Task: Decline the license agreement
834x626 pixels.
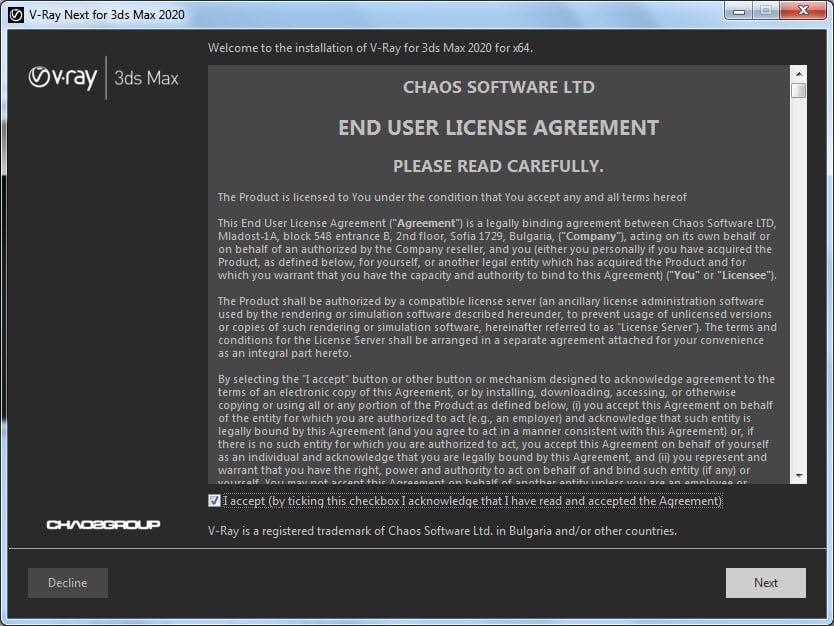Action: (68, 583)
